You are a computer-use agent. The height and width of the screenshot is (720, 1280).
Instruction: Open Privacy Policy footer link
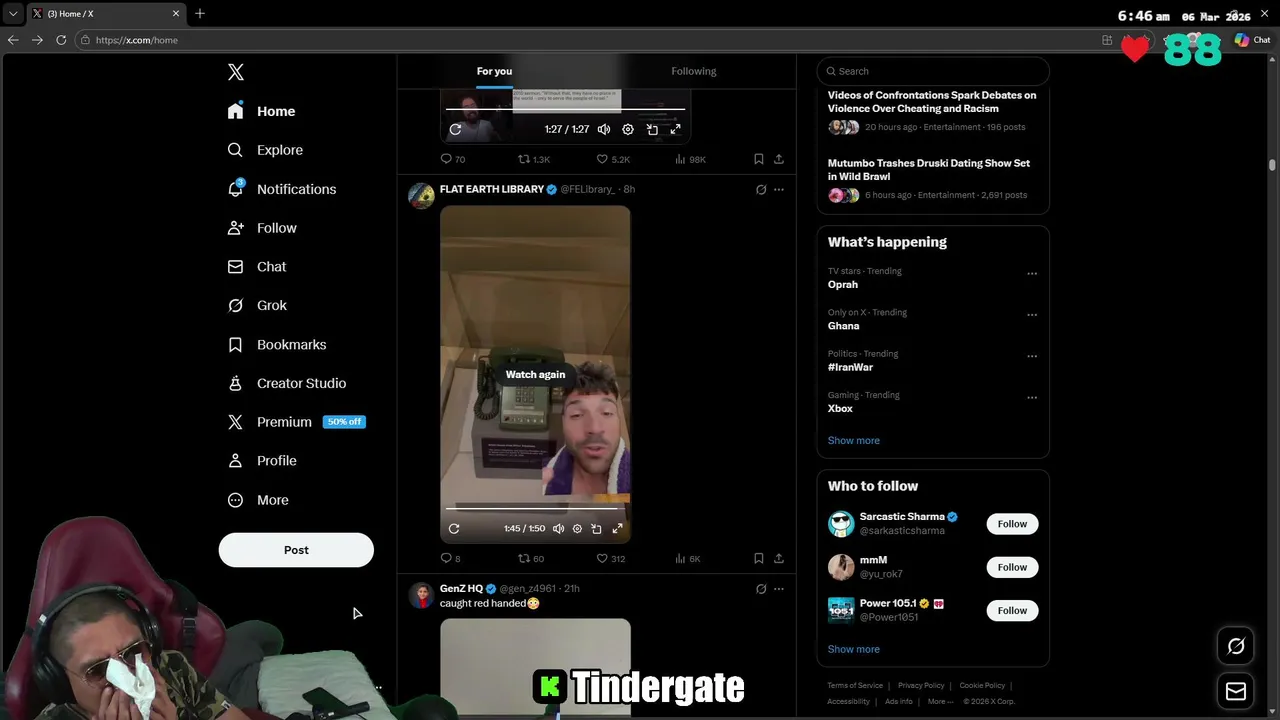[x=921, y=685]
